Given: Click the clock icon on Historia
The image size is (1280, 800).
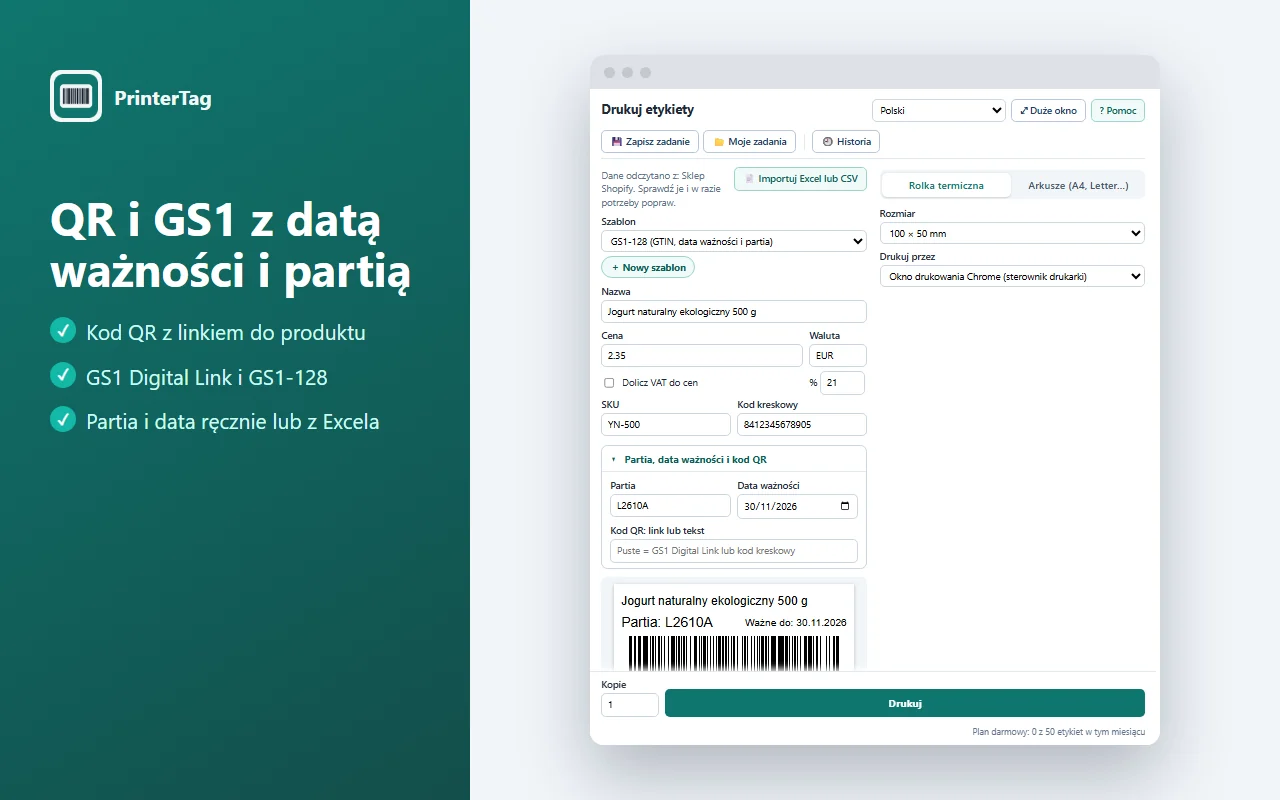Looking at the screenshot, I should point(827,142).
